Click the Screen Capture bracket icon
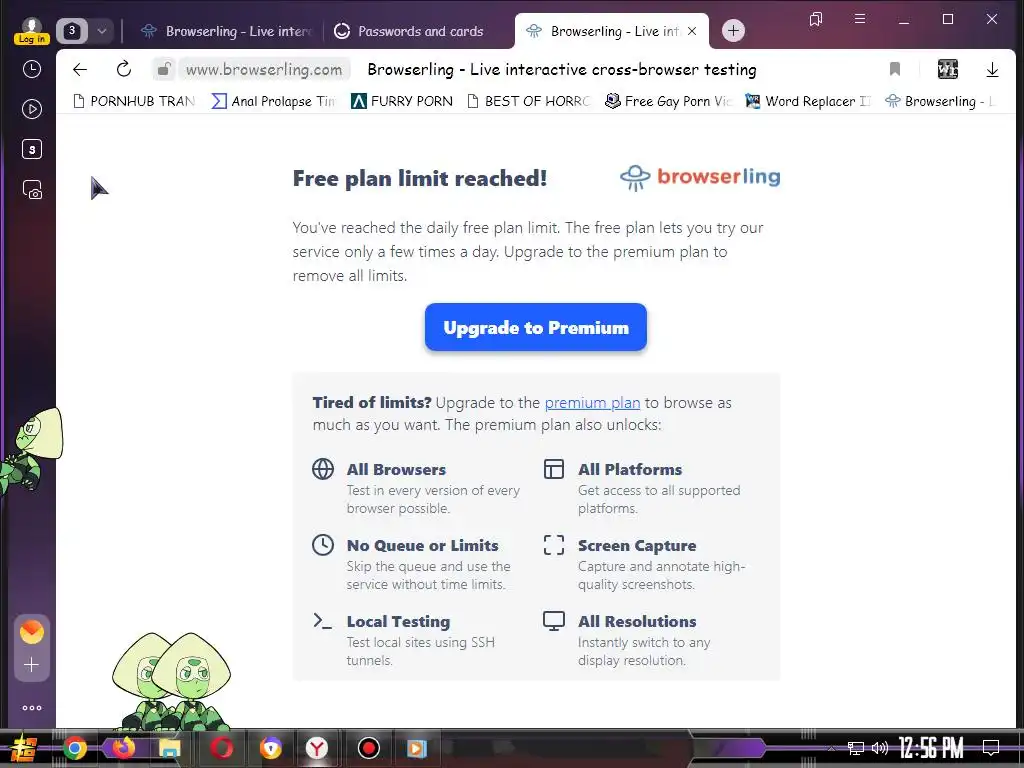The image size is (1024, 768). (x=554, y=545)
